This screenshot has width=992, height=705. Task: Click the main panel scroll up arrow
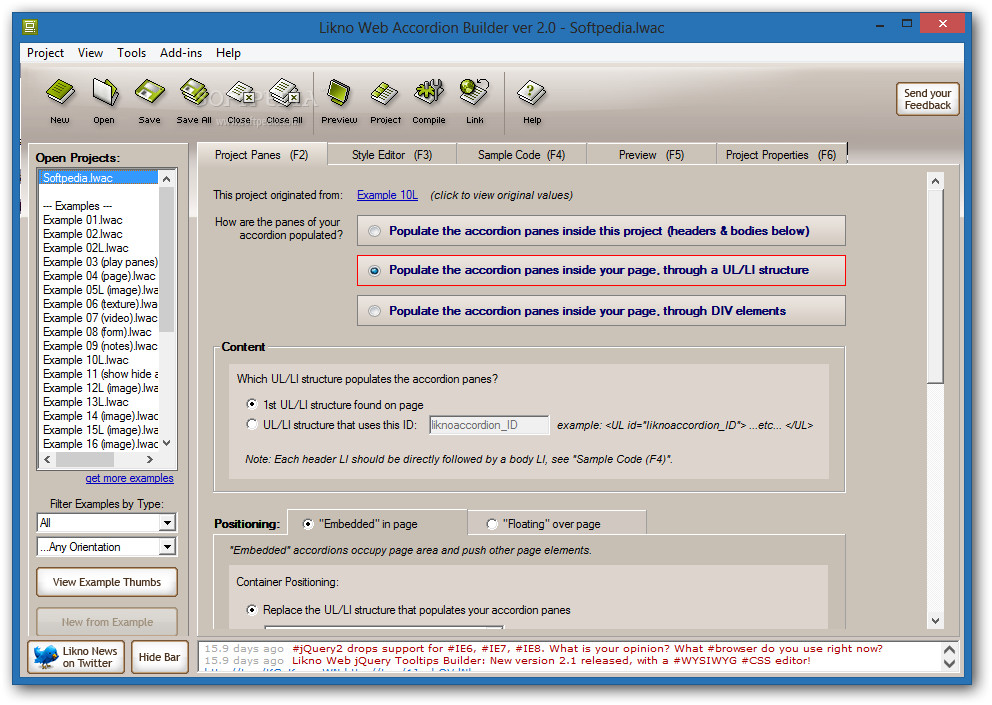click(936, 182)
